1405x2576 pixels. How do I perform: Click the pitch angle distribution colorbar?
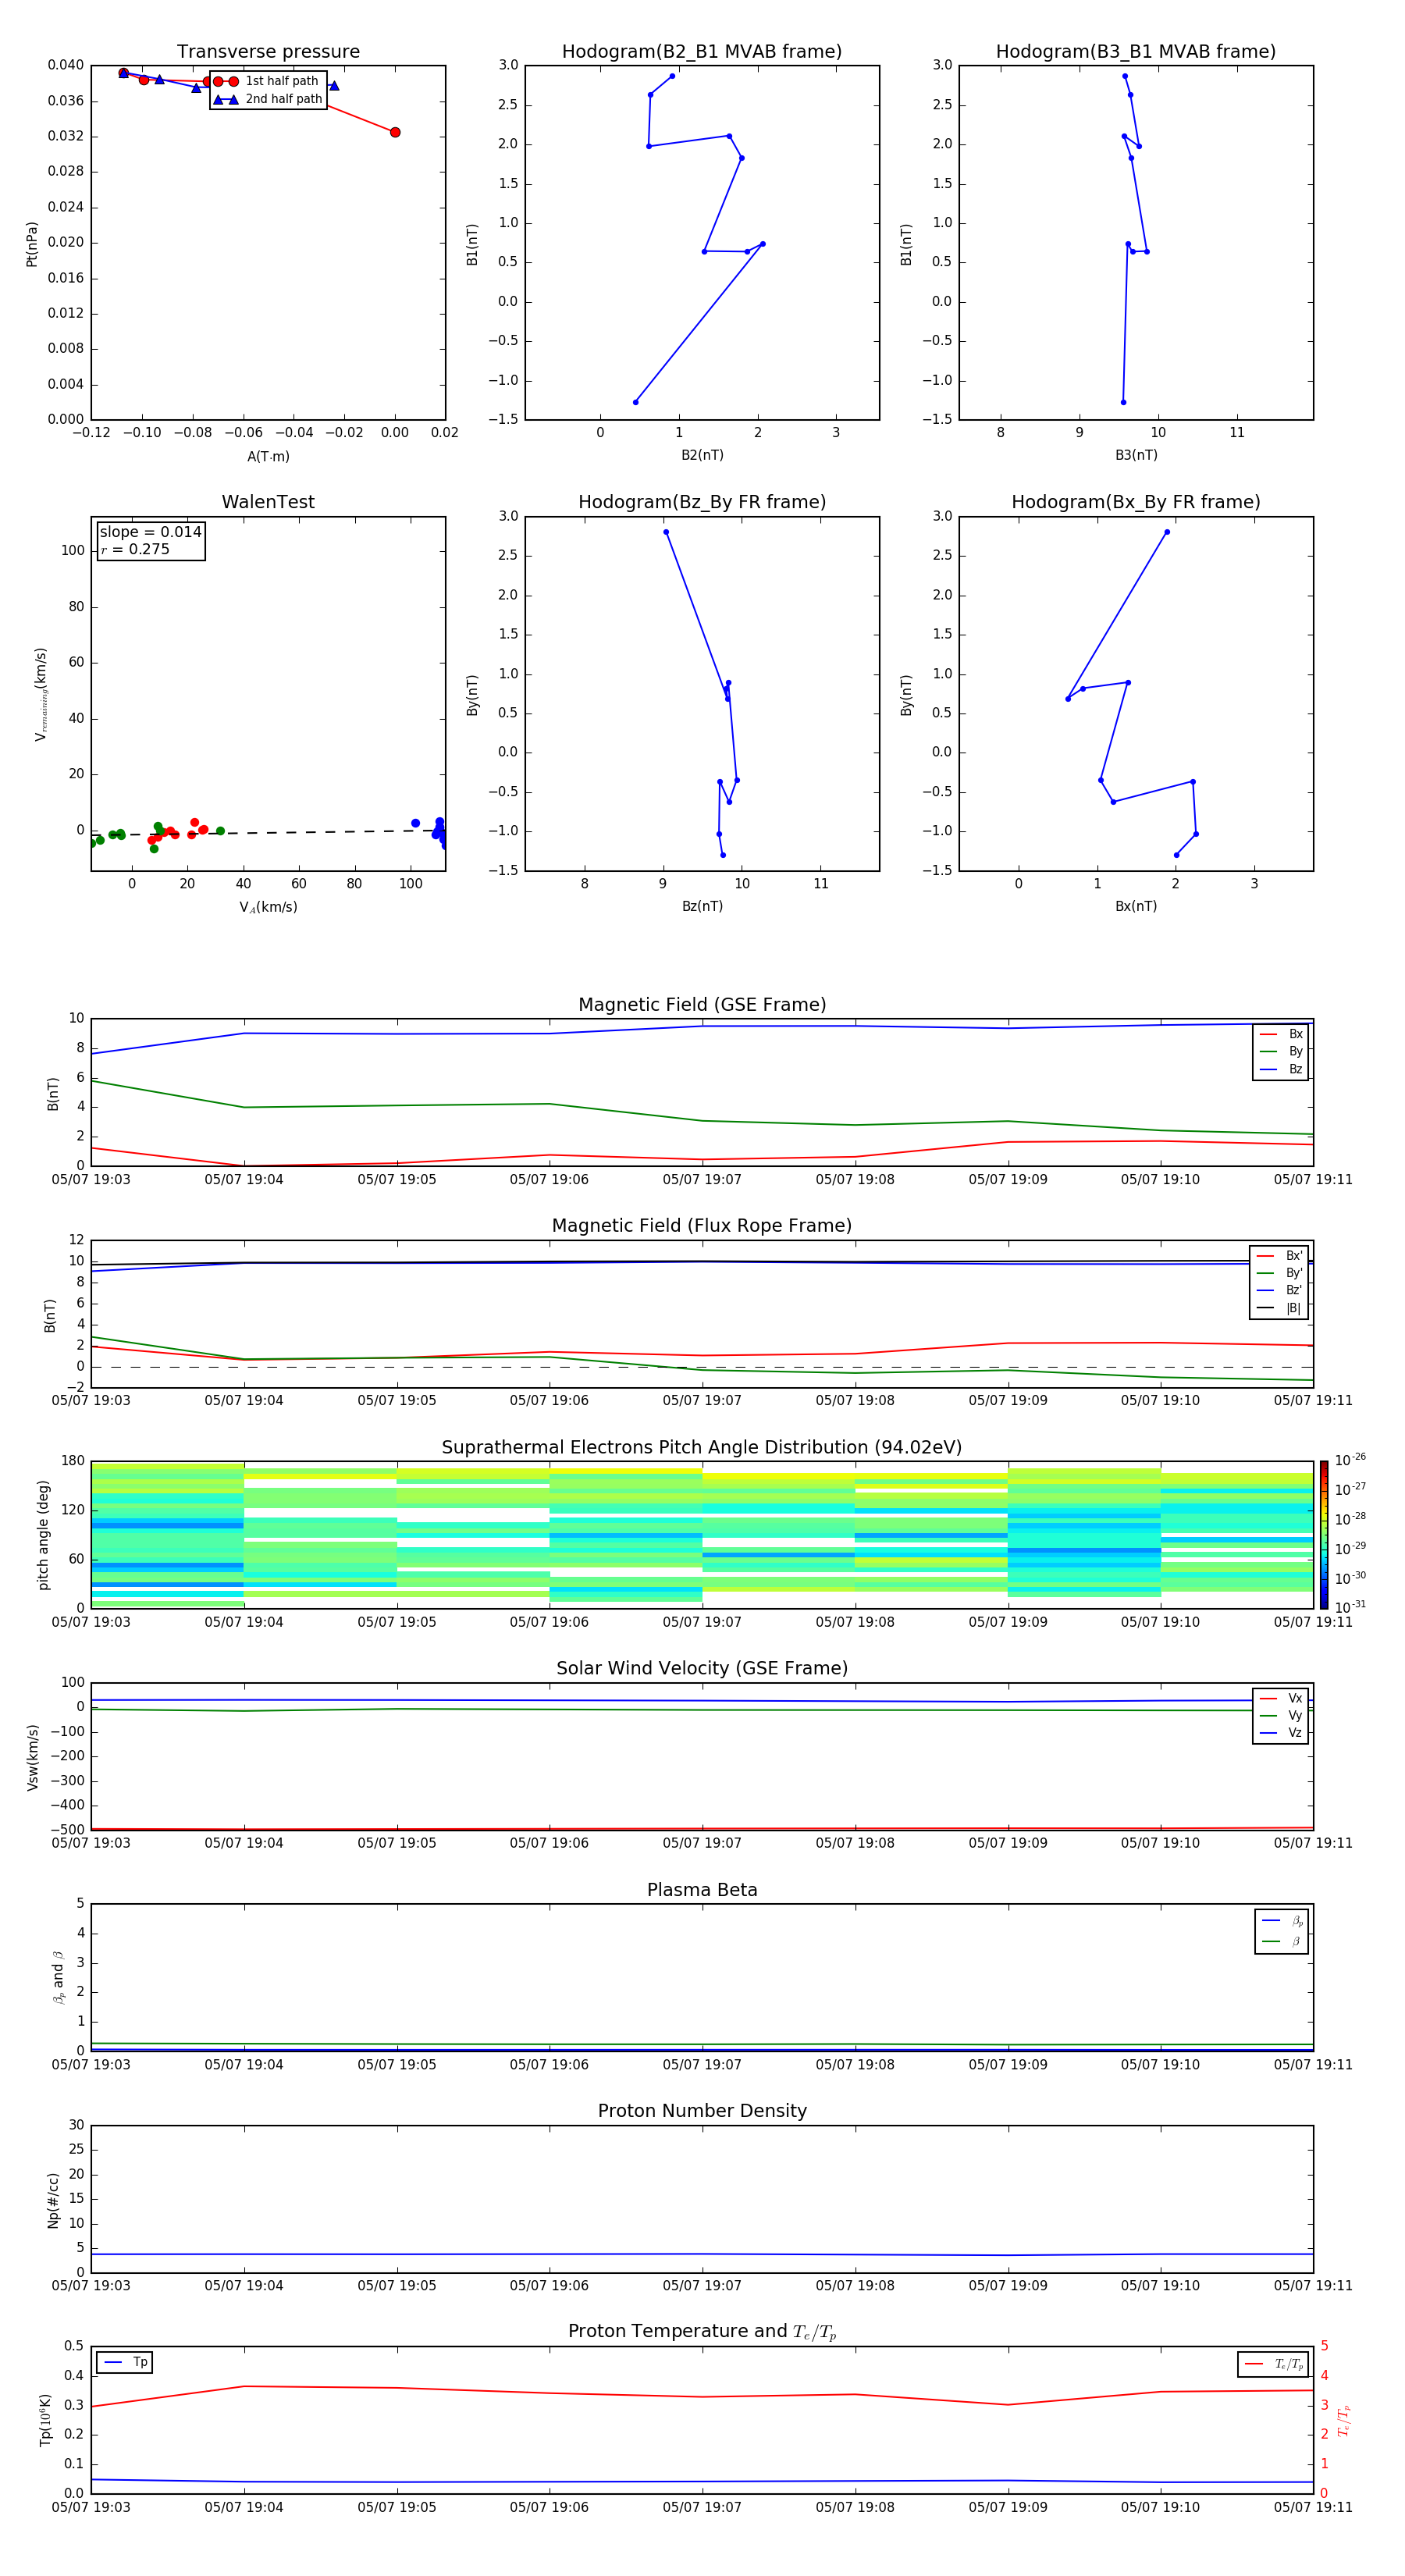coord(1323,1535)
